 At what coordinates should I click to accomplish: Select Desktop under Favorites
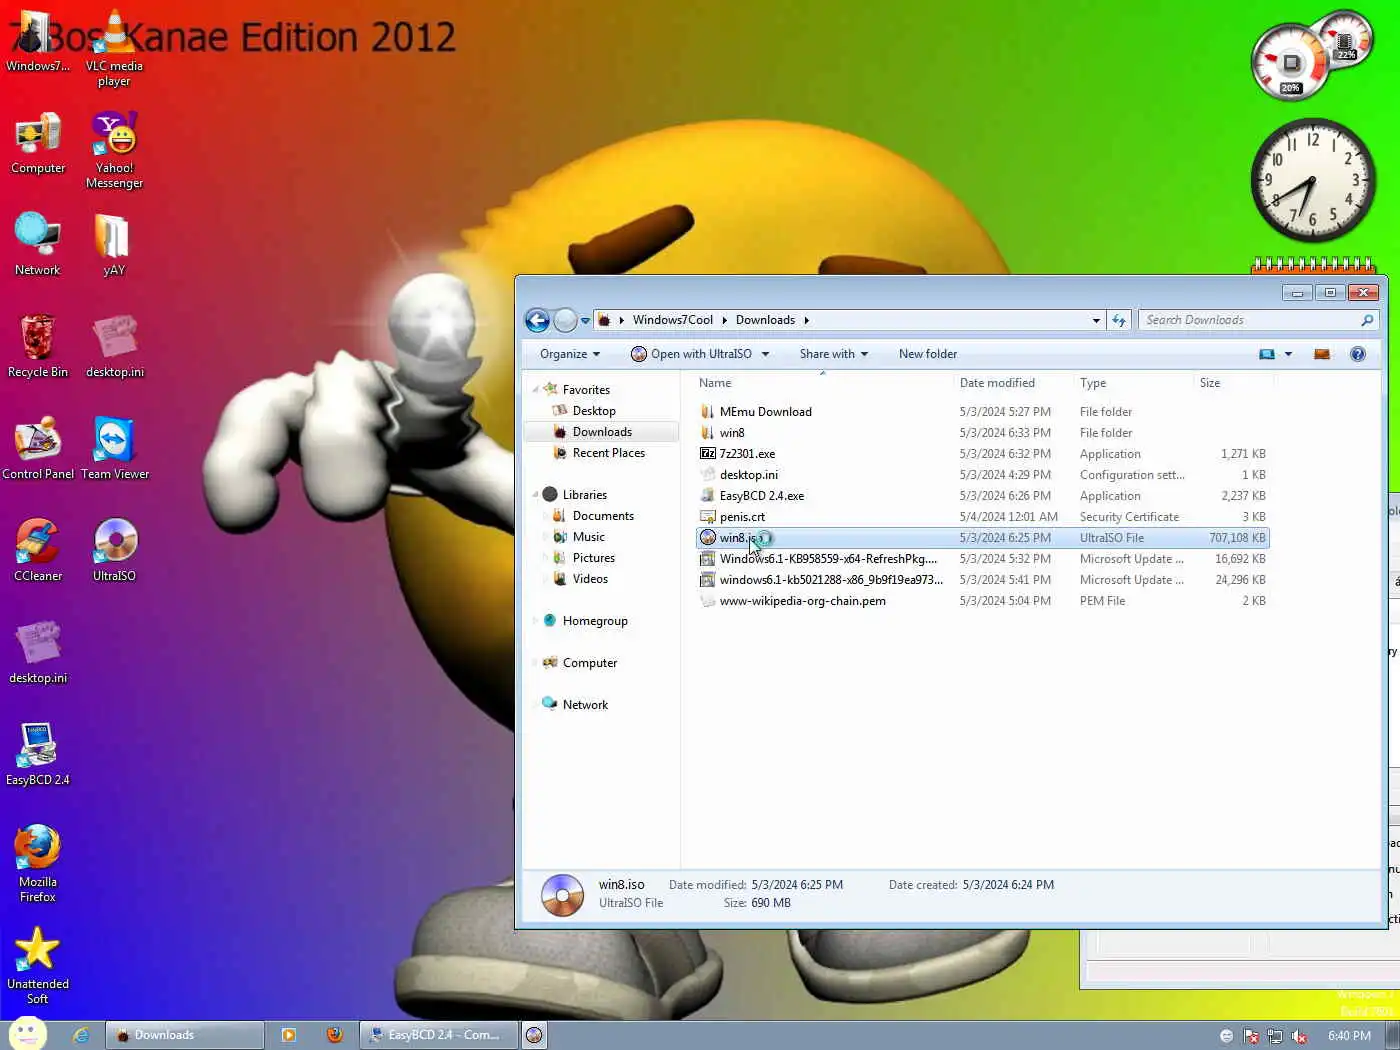tap(594, 411)
